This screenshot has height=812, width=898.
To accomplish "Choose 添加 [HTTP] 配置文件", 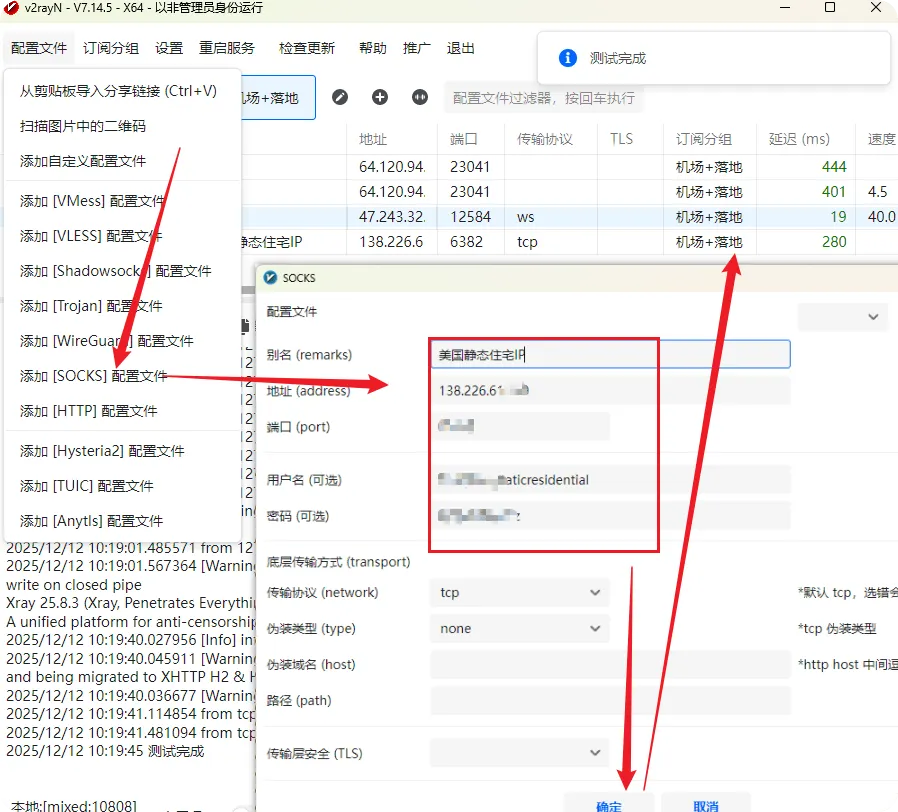I will coord(122,411).
